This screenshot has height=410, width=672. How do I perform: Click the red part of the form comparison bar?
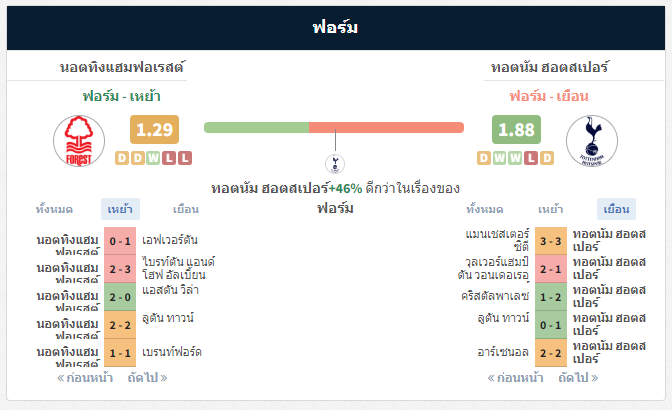(386, 128)
